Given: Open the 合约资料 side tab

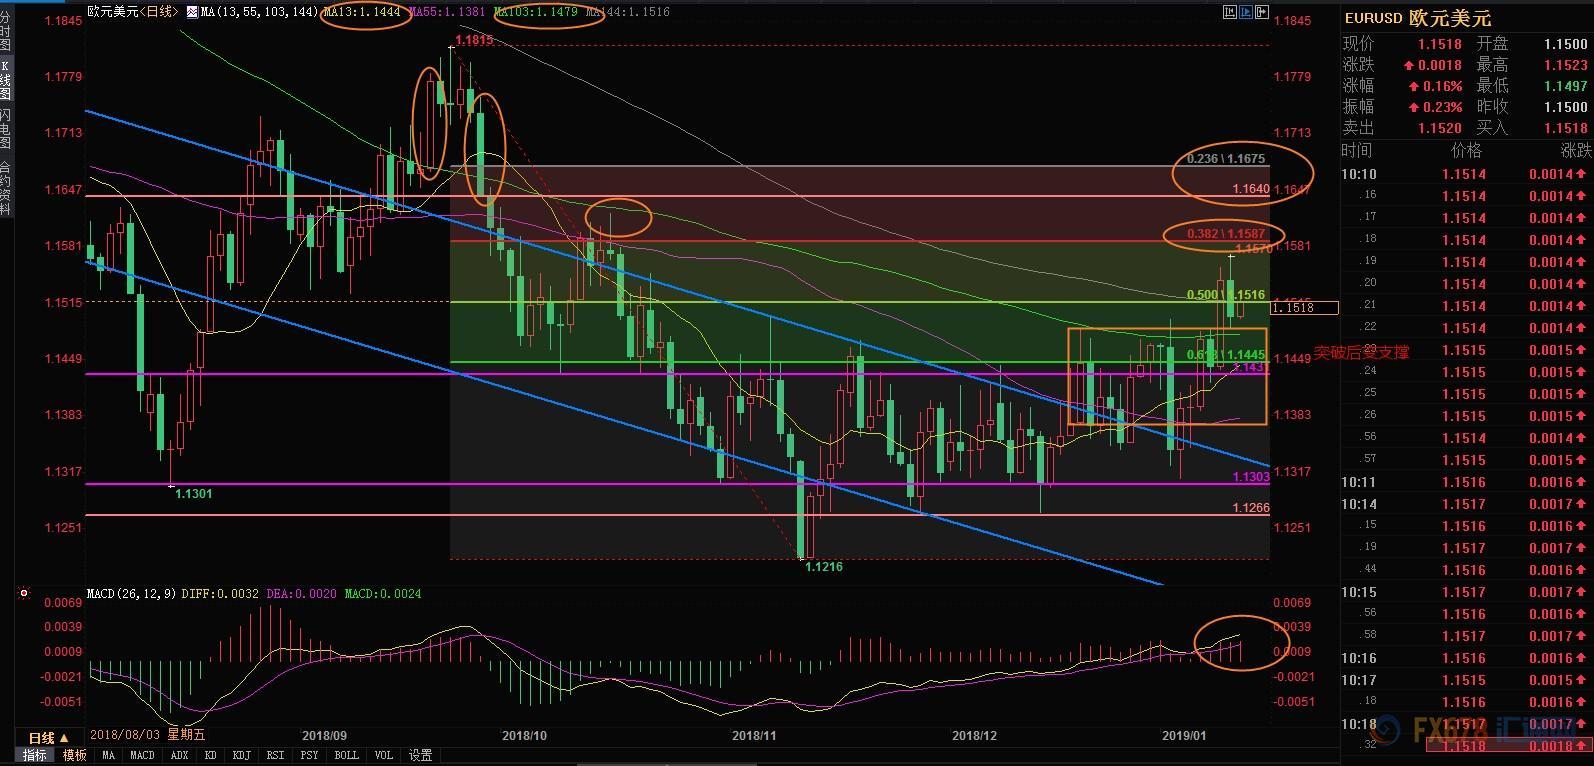Looking at the screenshot, I should coord(6,189).
